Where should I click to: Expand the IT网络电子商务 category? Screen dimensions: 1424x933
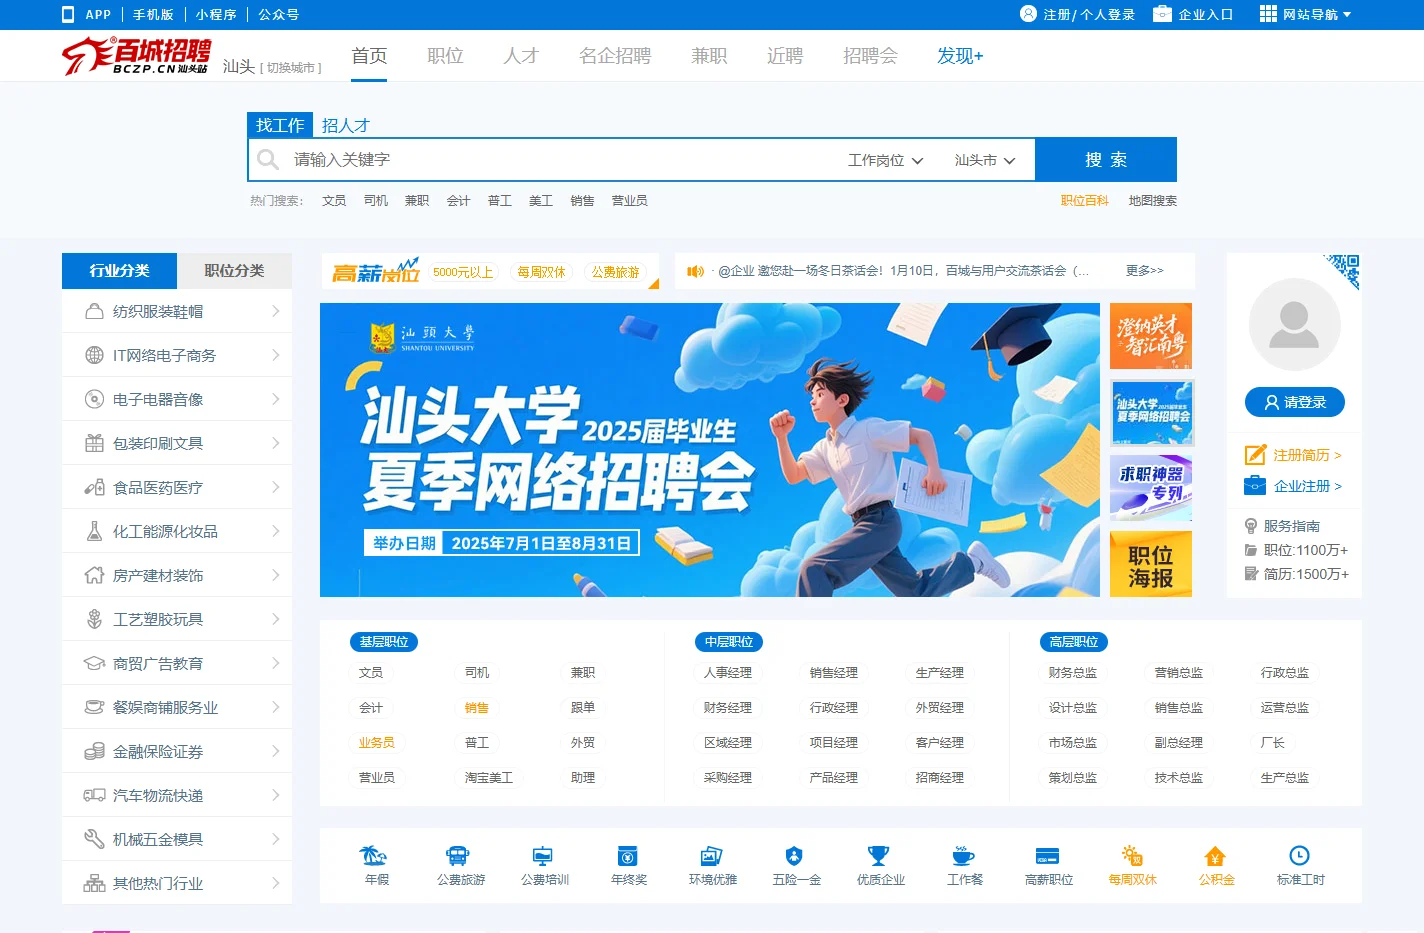177,355
